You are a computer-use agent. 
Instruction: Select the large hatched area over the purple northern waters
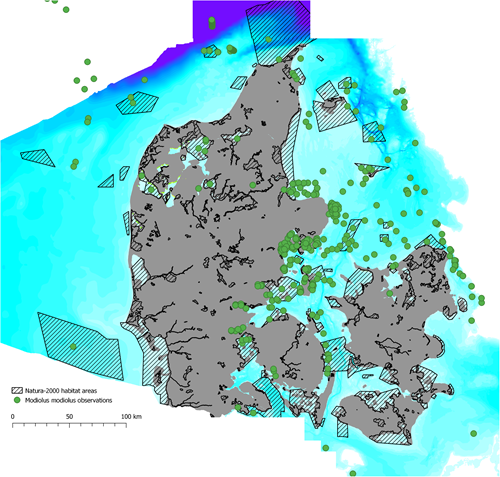click(x=277, y=32)
